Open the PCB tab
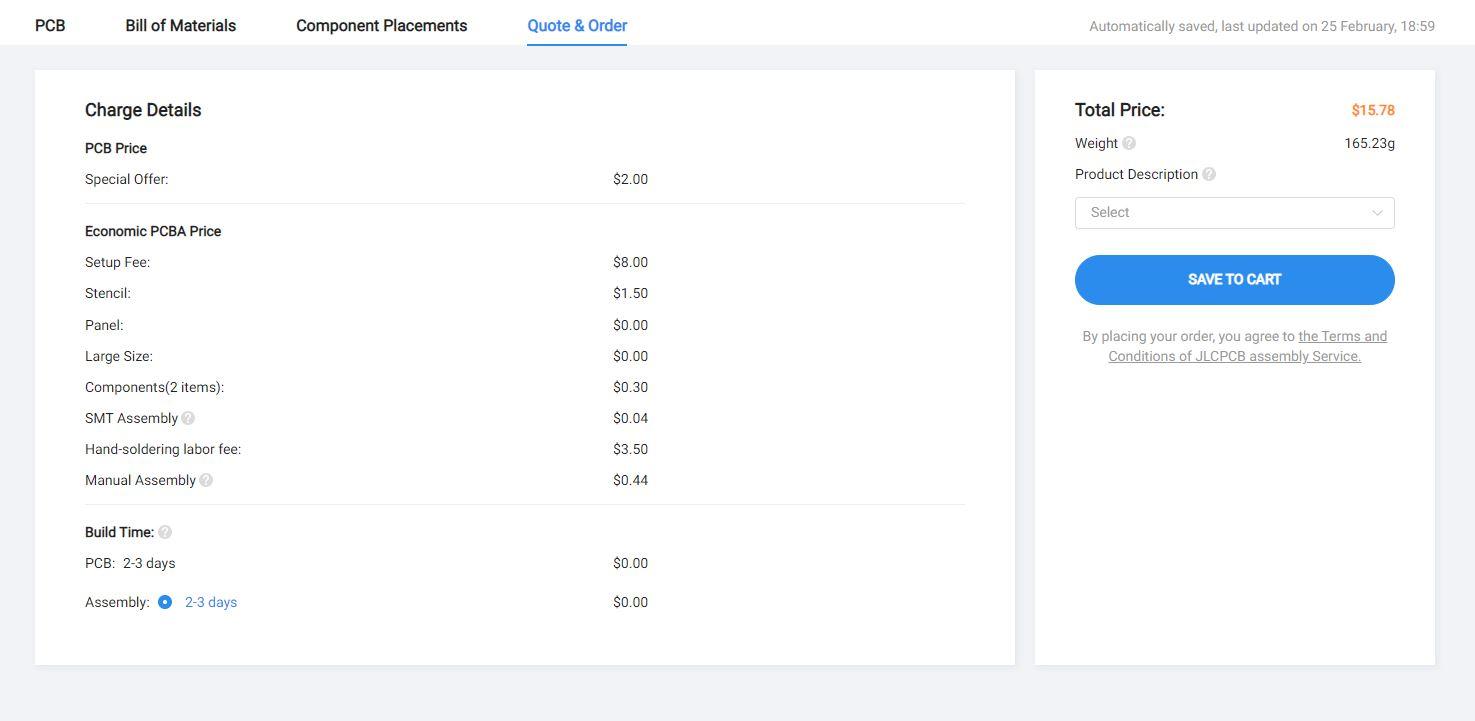 click(50, 26)
